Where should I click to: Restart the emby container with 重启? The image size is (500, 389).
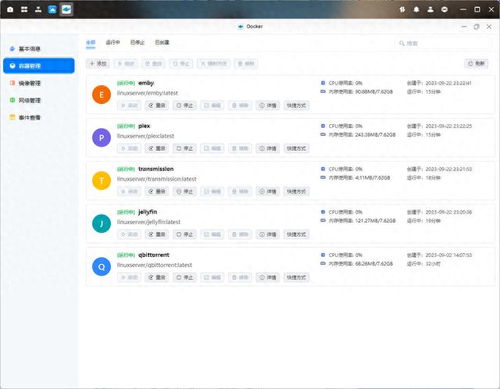pyautogui.click(x=157, y=105)
